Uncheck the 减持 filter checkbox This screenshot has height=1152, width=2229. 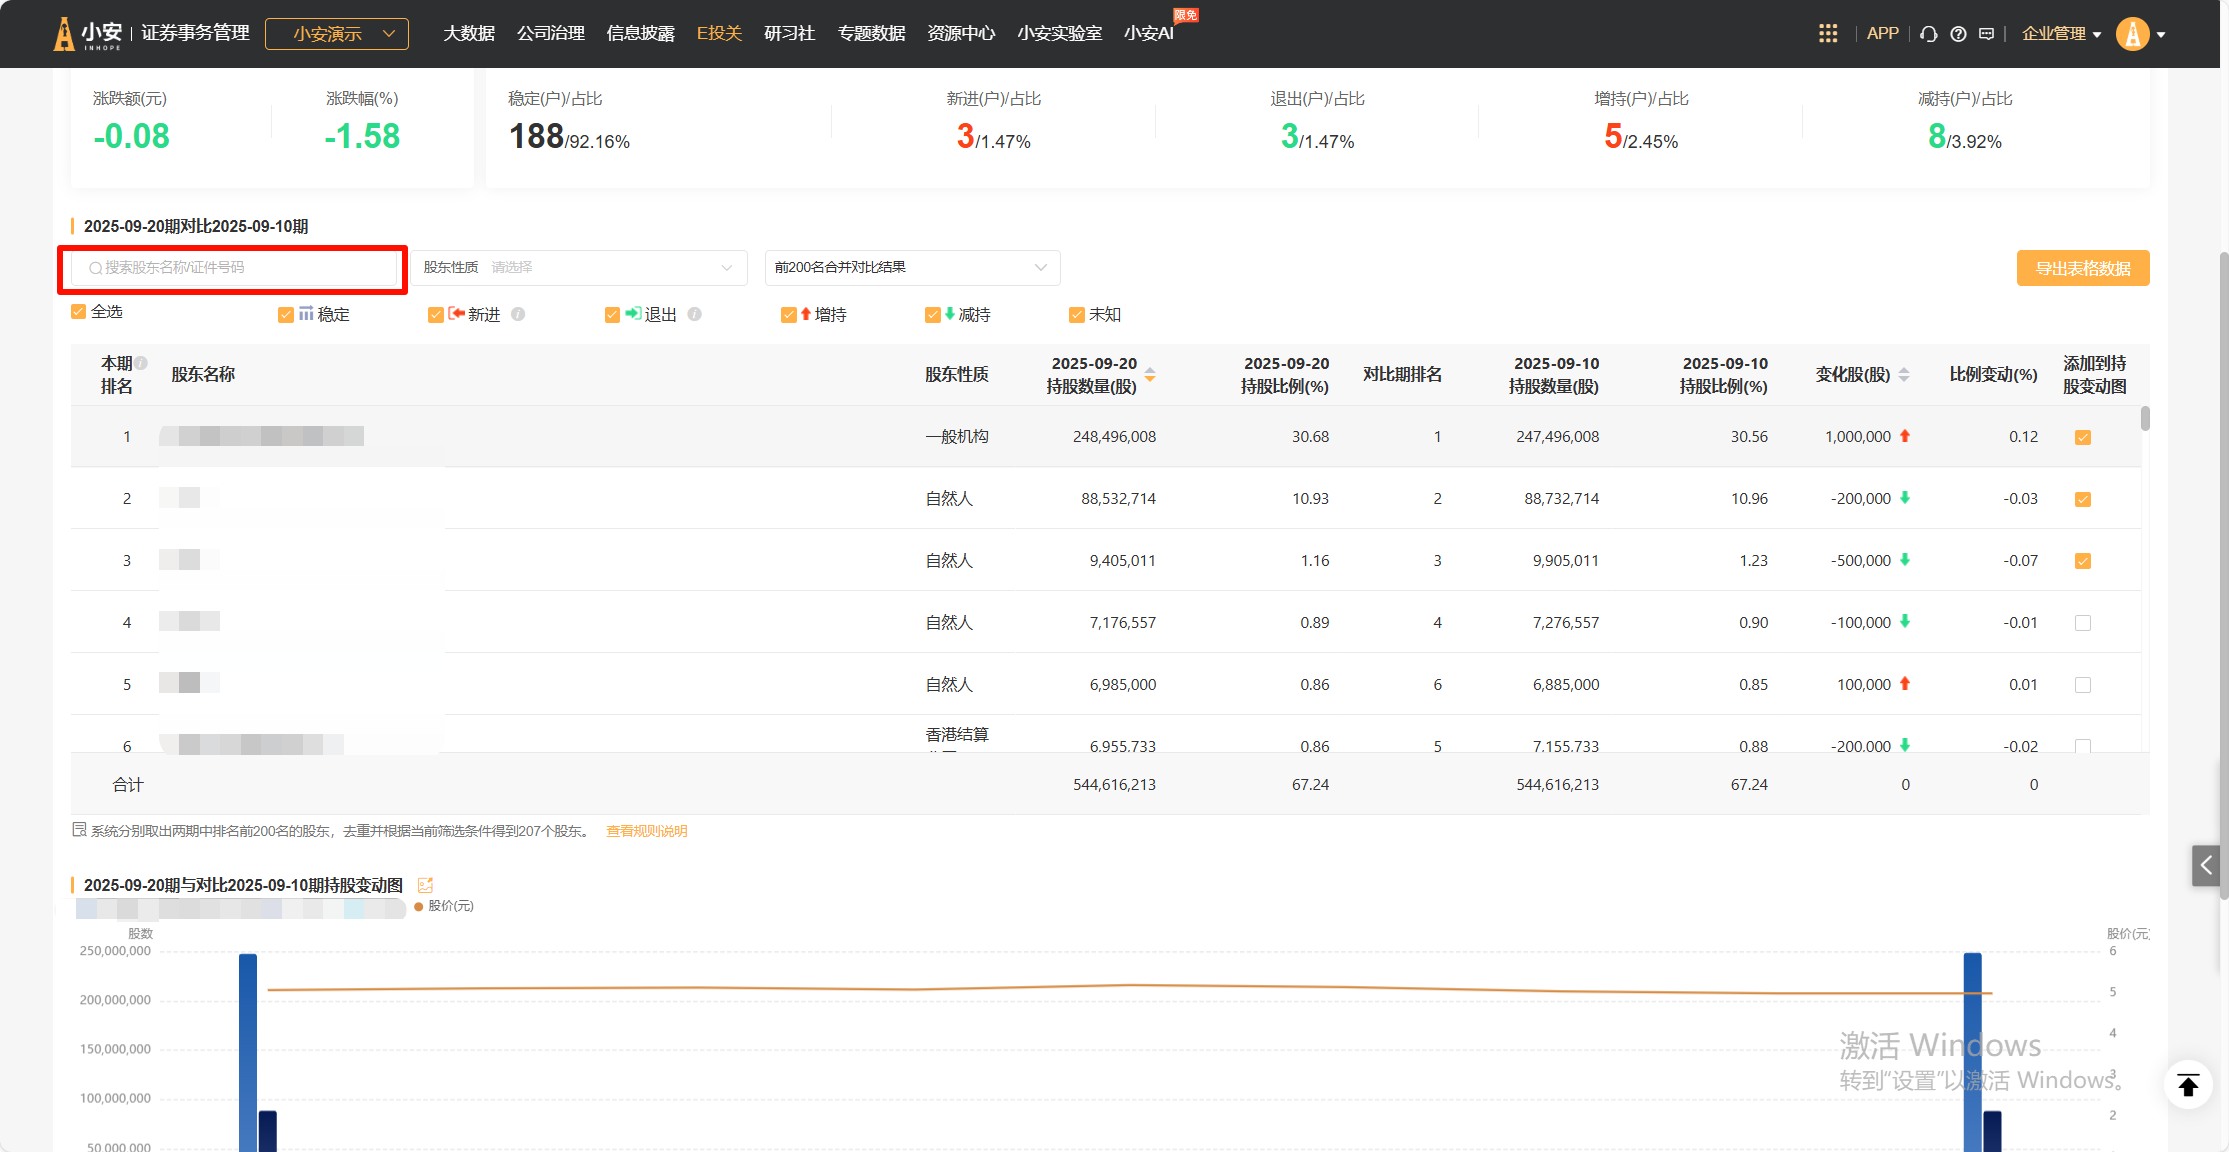(x=933, y=315)
